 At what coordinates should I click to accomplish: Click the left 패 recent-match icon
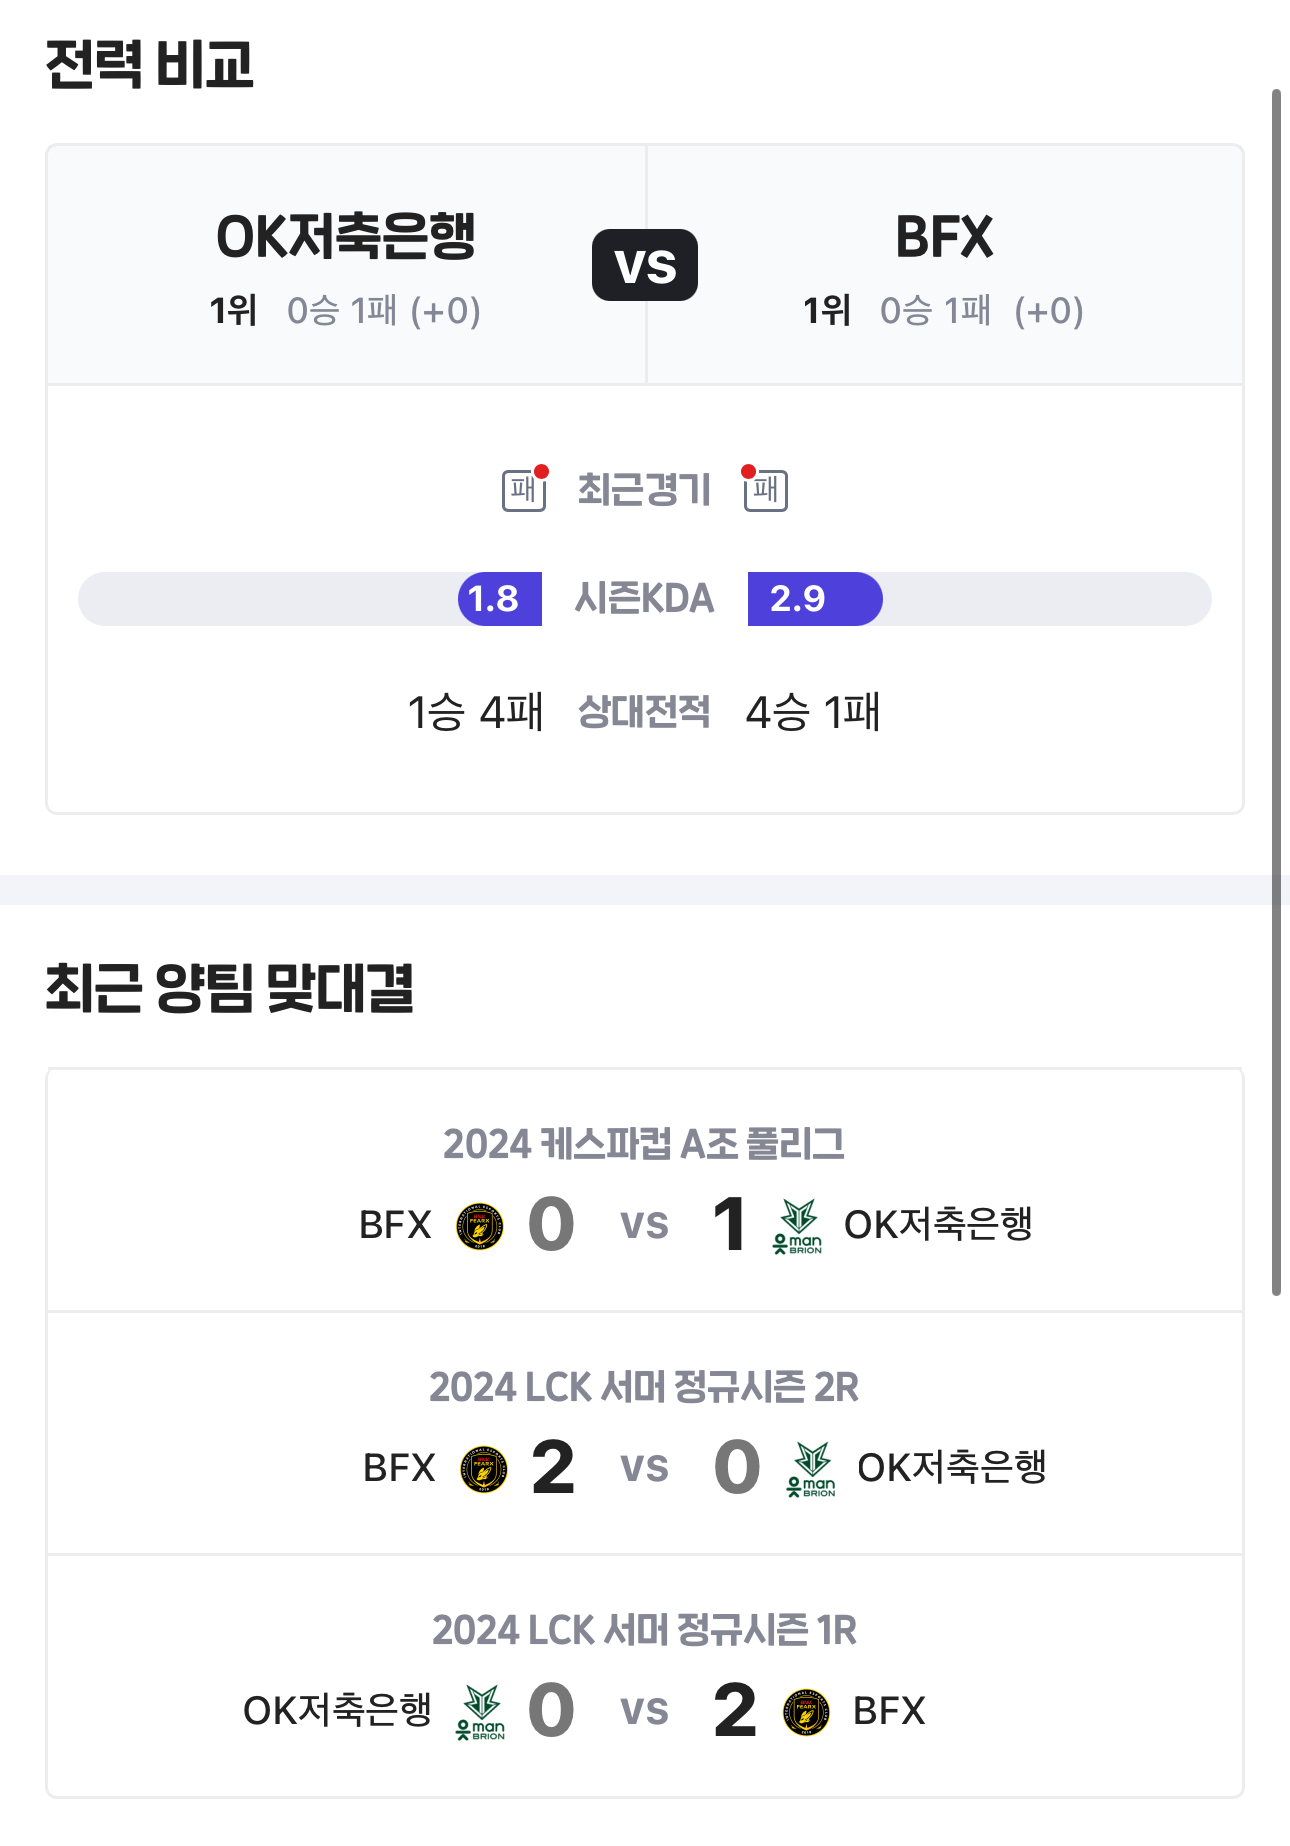pos(524,490)
